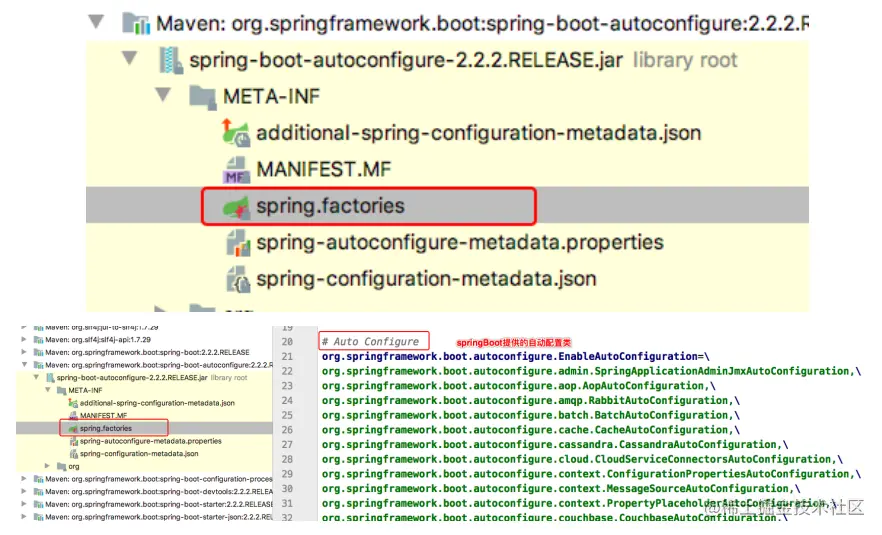Screen dimensions: 882x535
Task: Select MANIFEST.MF in the enlarged tree
Action: click(323, 169)
